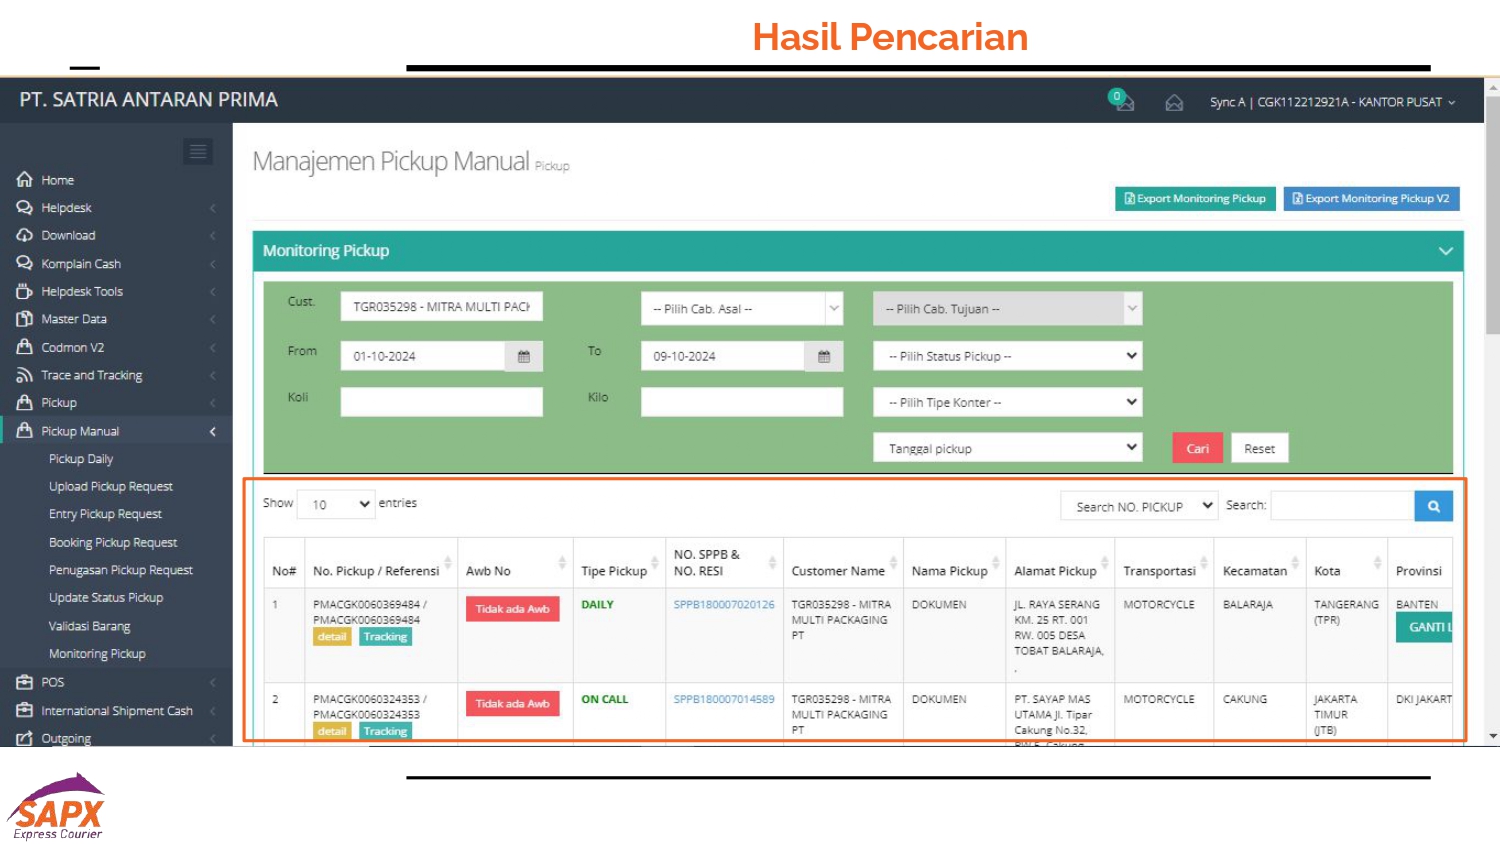Click Tracking button for PMACGK0060369484
The image size is (1500, 844).
click(385, 637)
